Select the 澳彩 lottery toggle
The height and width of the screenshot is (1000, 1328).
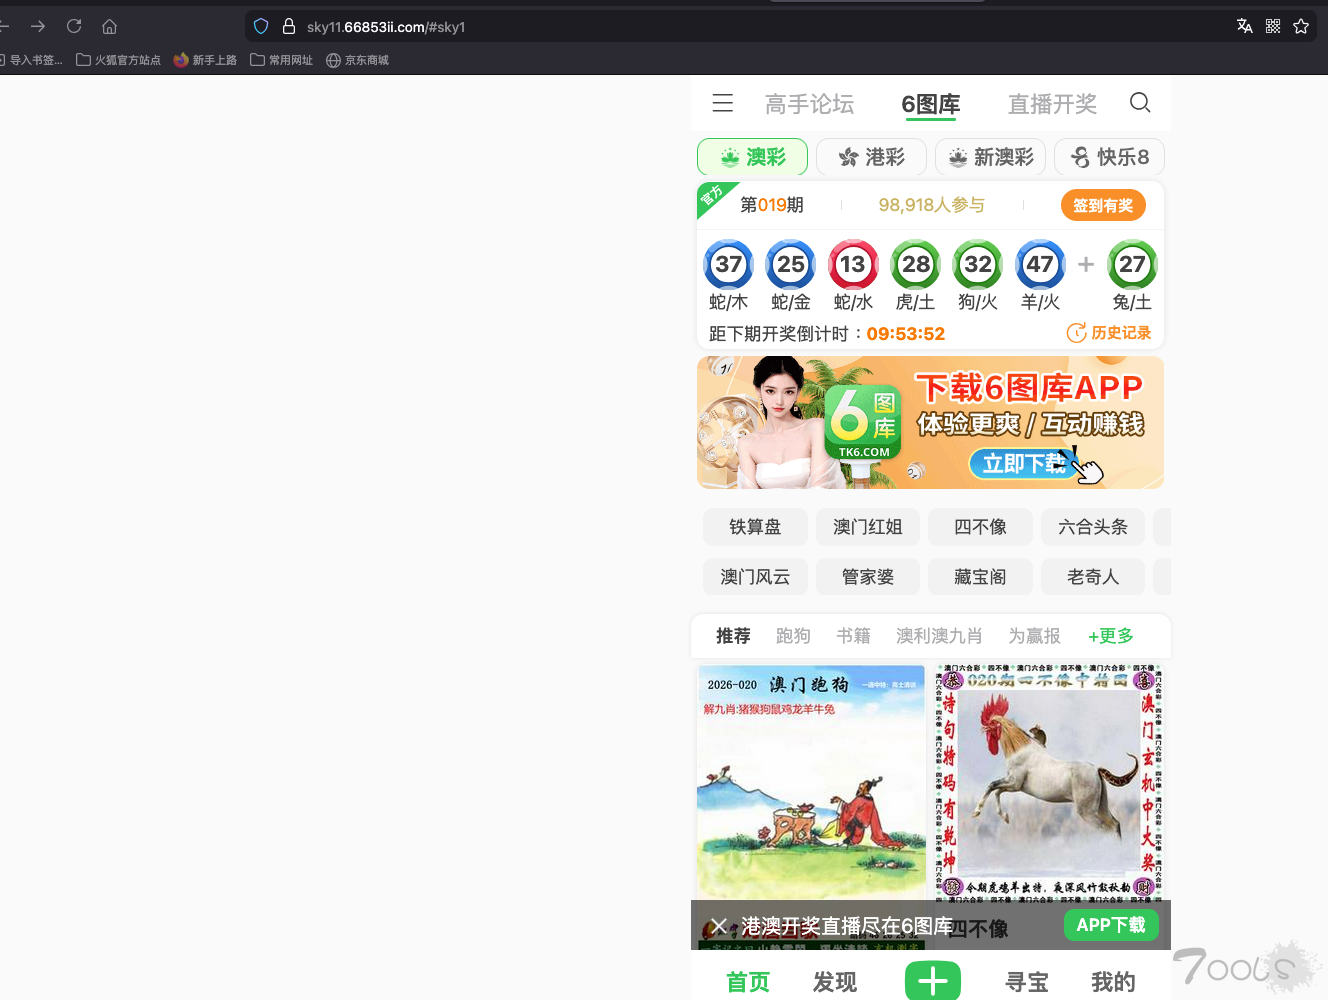[x=752, y=157]
